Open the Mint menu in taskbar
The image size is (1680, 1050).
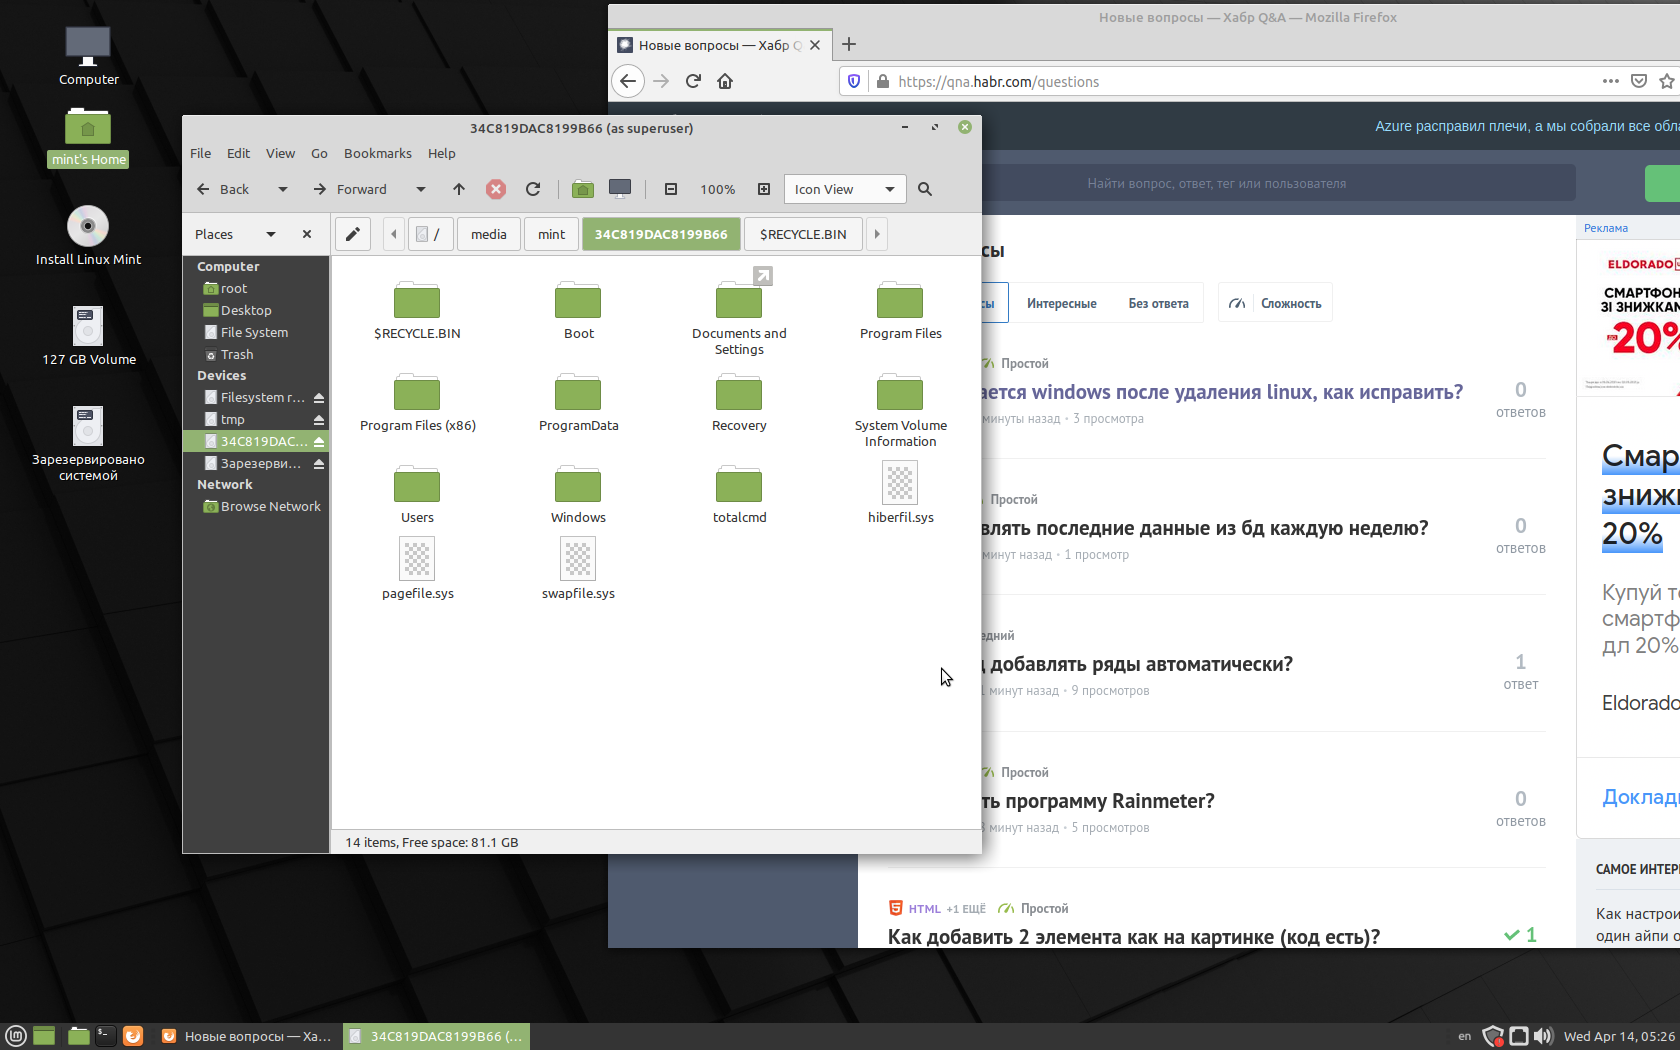pyautogui.click(x=16, y=1036)
